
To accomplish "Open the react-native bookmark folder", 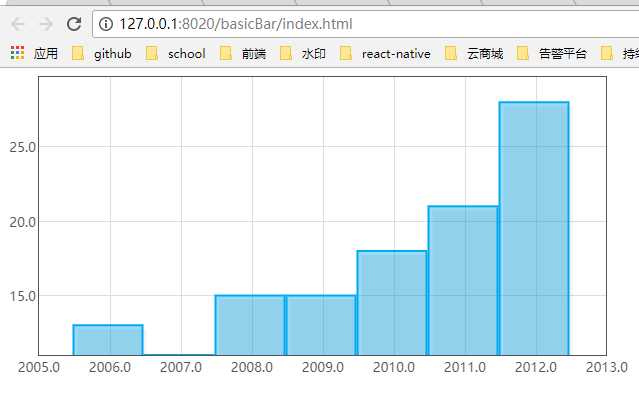I will 385,53.
